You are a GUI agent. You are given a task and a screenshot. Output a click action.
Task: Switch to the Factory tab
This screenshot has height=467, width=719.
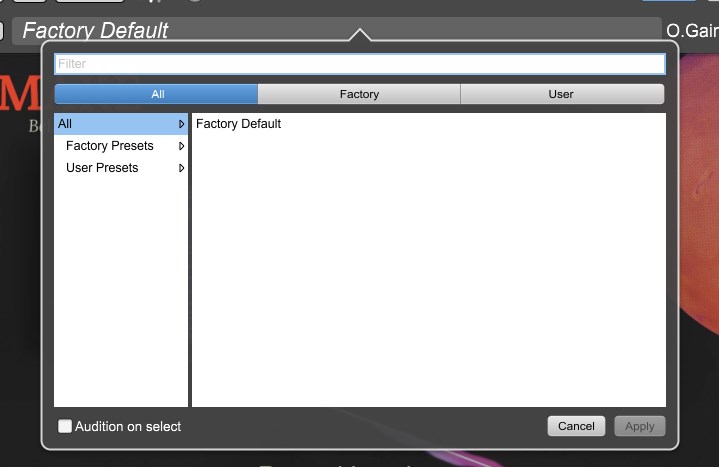[x=359, y=94]
